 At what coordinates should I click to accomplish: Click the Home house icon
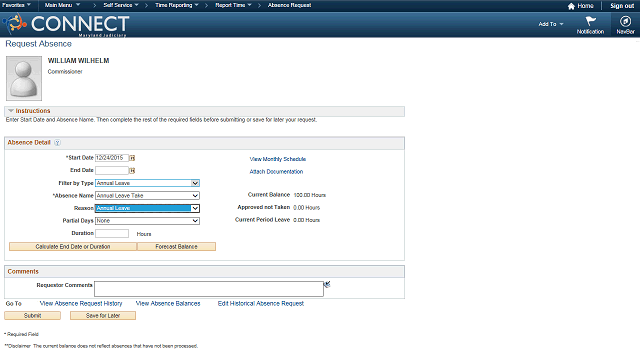[x=571, y=6]
